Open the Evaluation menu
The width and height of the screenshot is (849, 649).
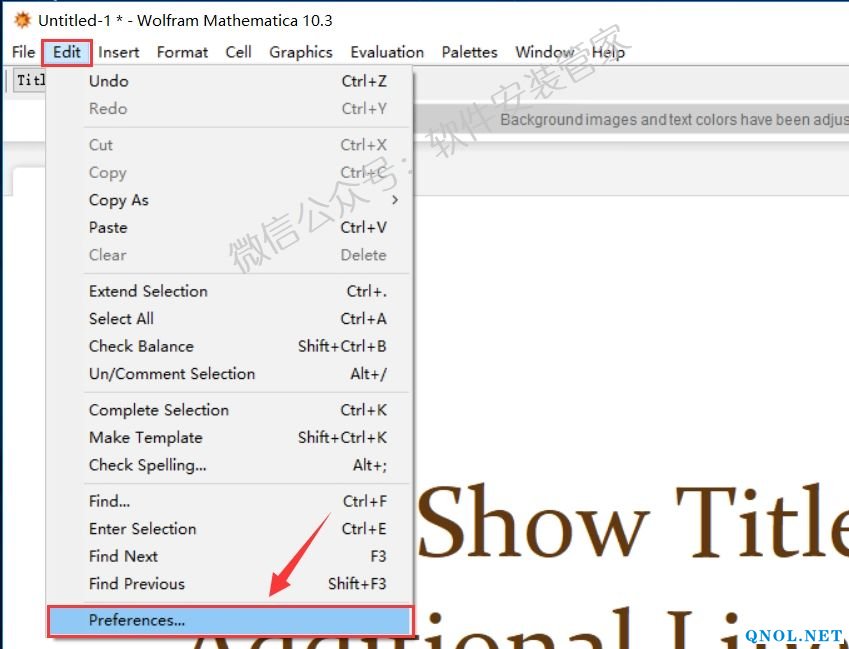click(387, 52)
